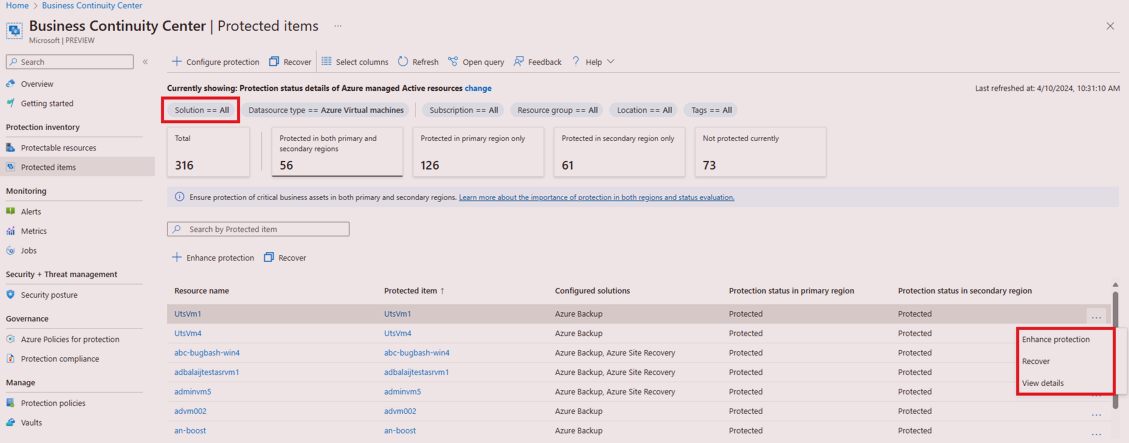Navigate to Vaults
The image size is (1129, 443).
click(x=33, y=422)
